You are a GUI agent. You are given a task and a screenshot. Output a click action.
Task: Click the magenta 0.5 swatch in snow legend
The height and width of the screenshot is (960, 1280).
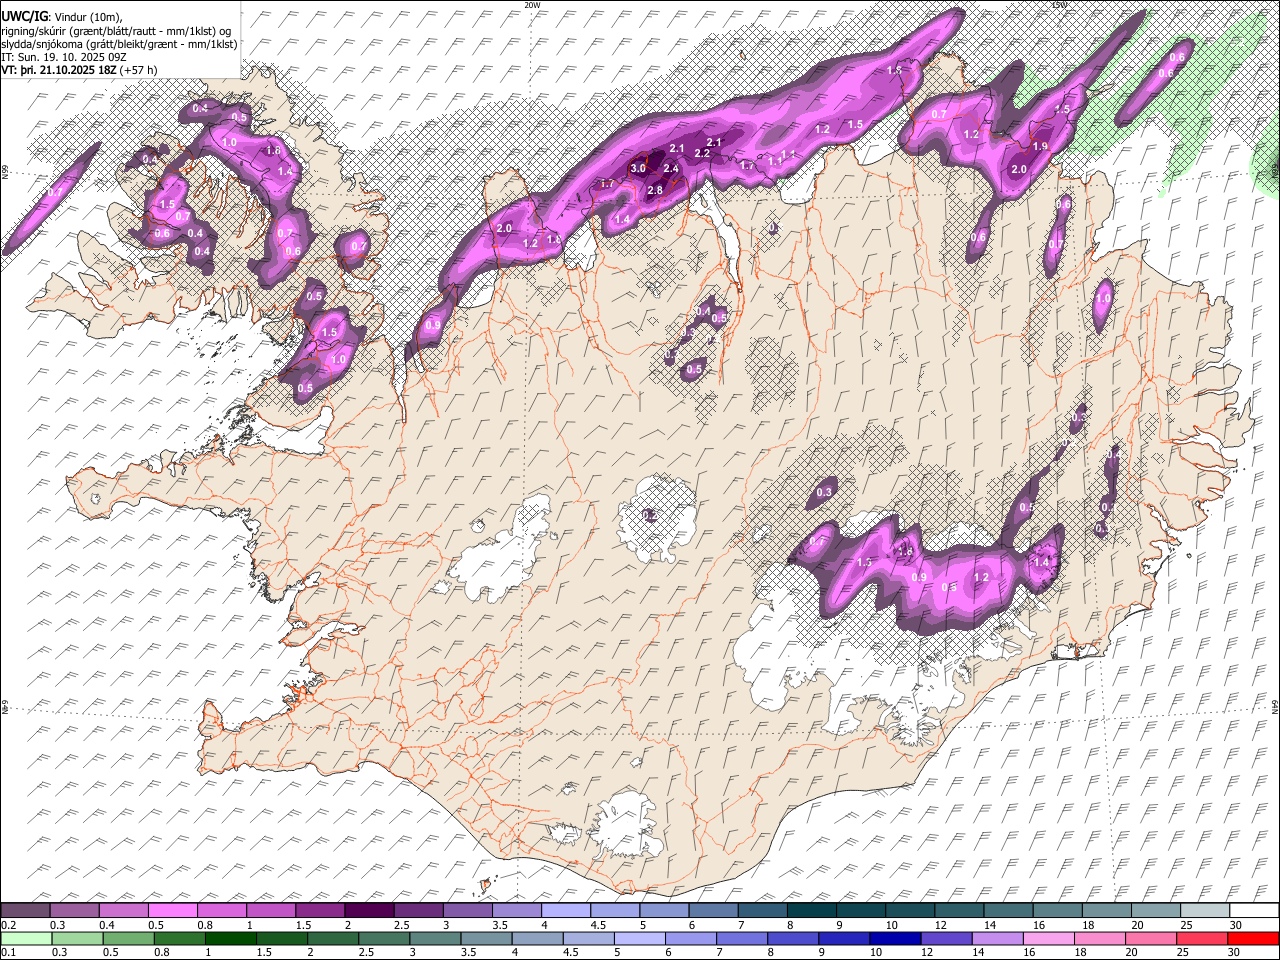click(173, 911)
